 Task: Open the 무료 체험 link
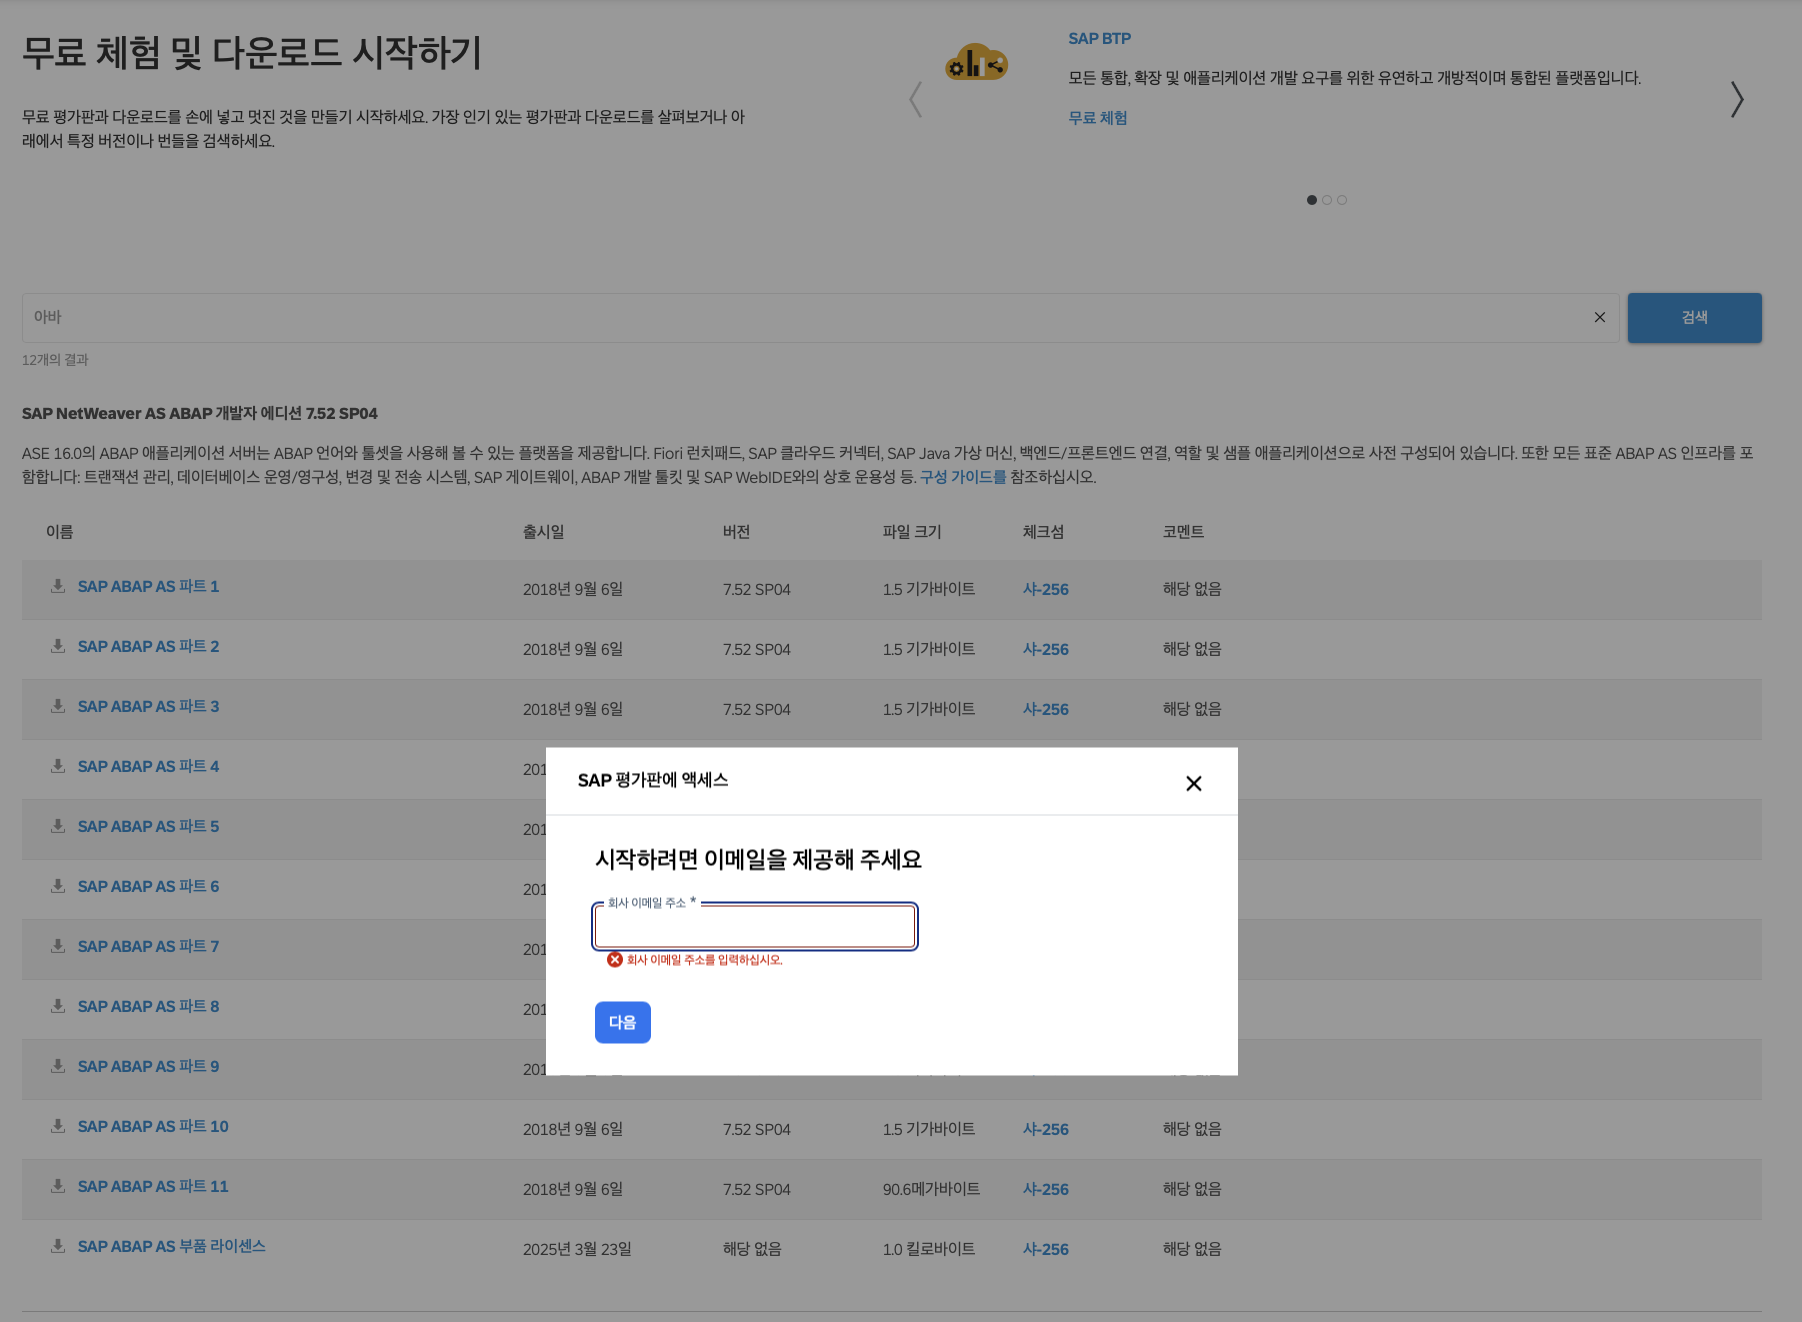coord(1098,117)
